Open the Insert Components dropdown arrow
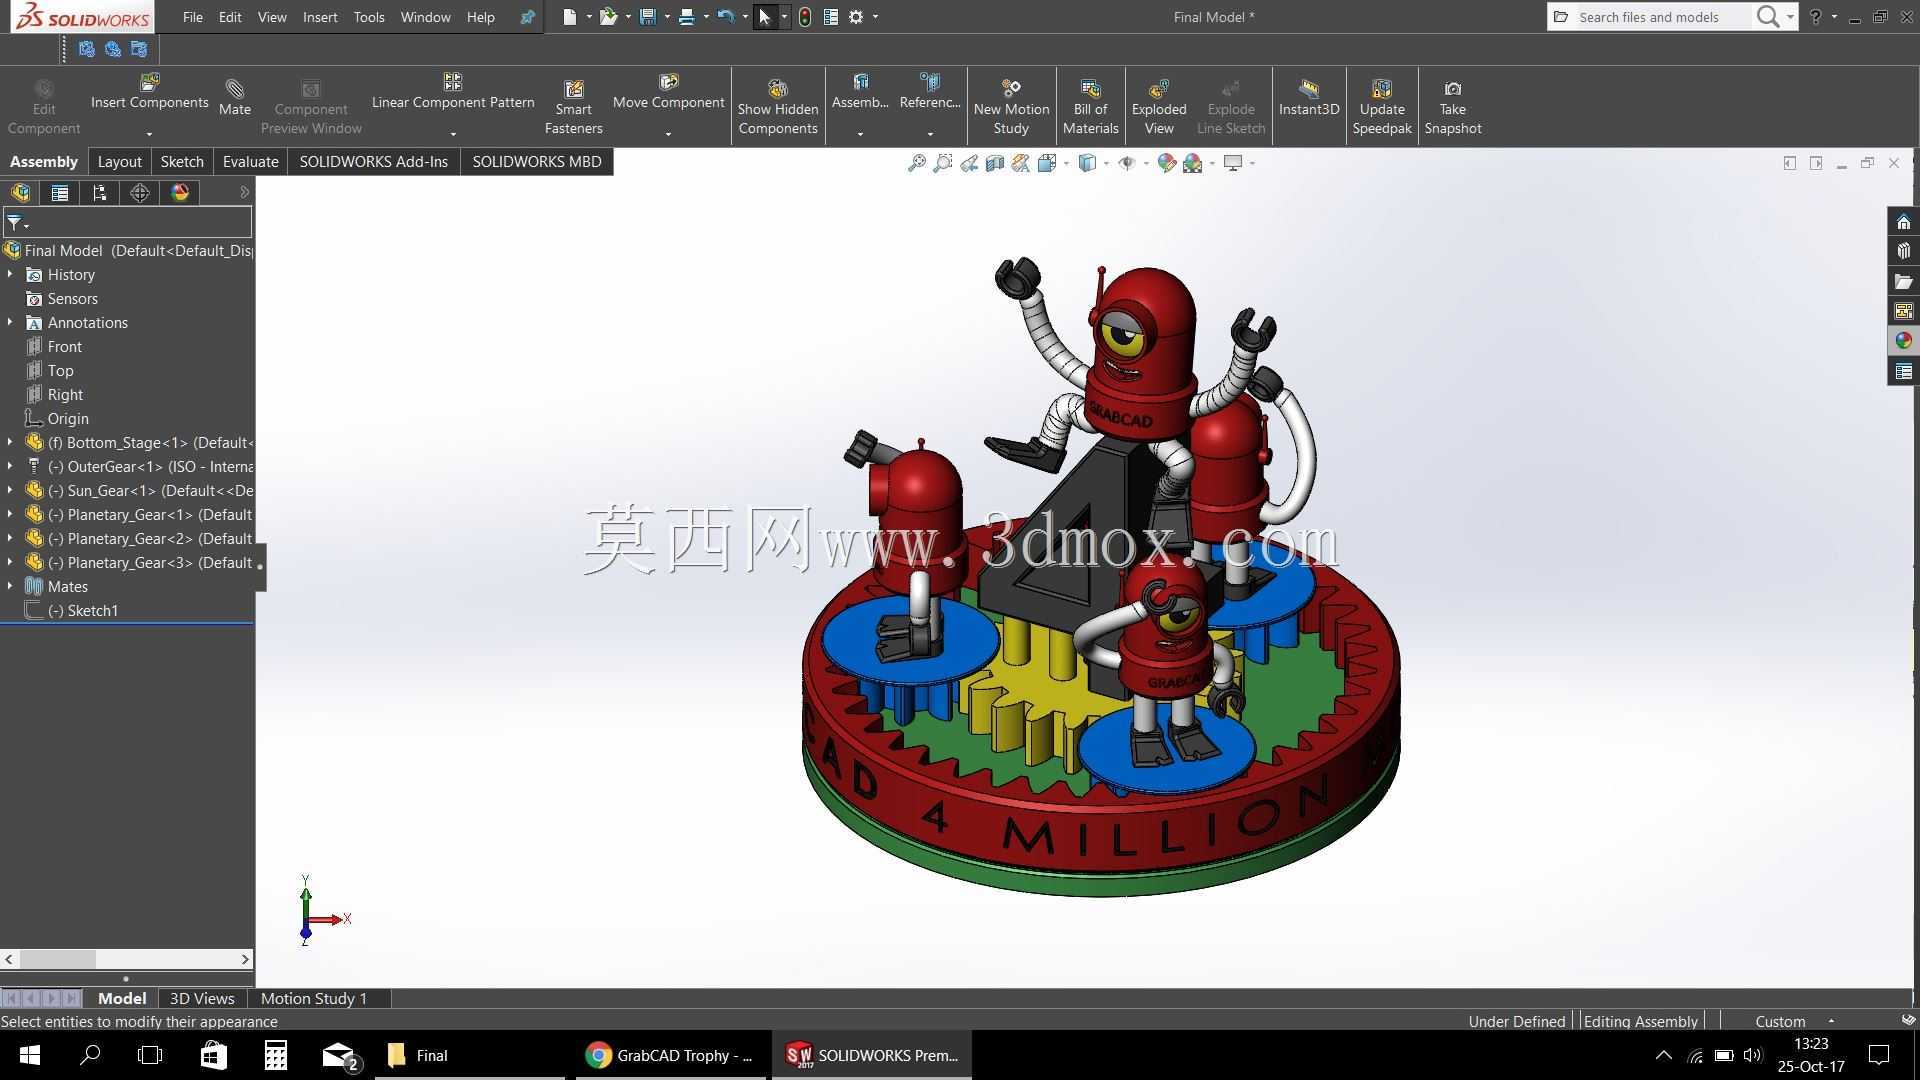Image resolution: width=1920 pixels, height=1080 pixels. 149,134
